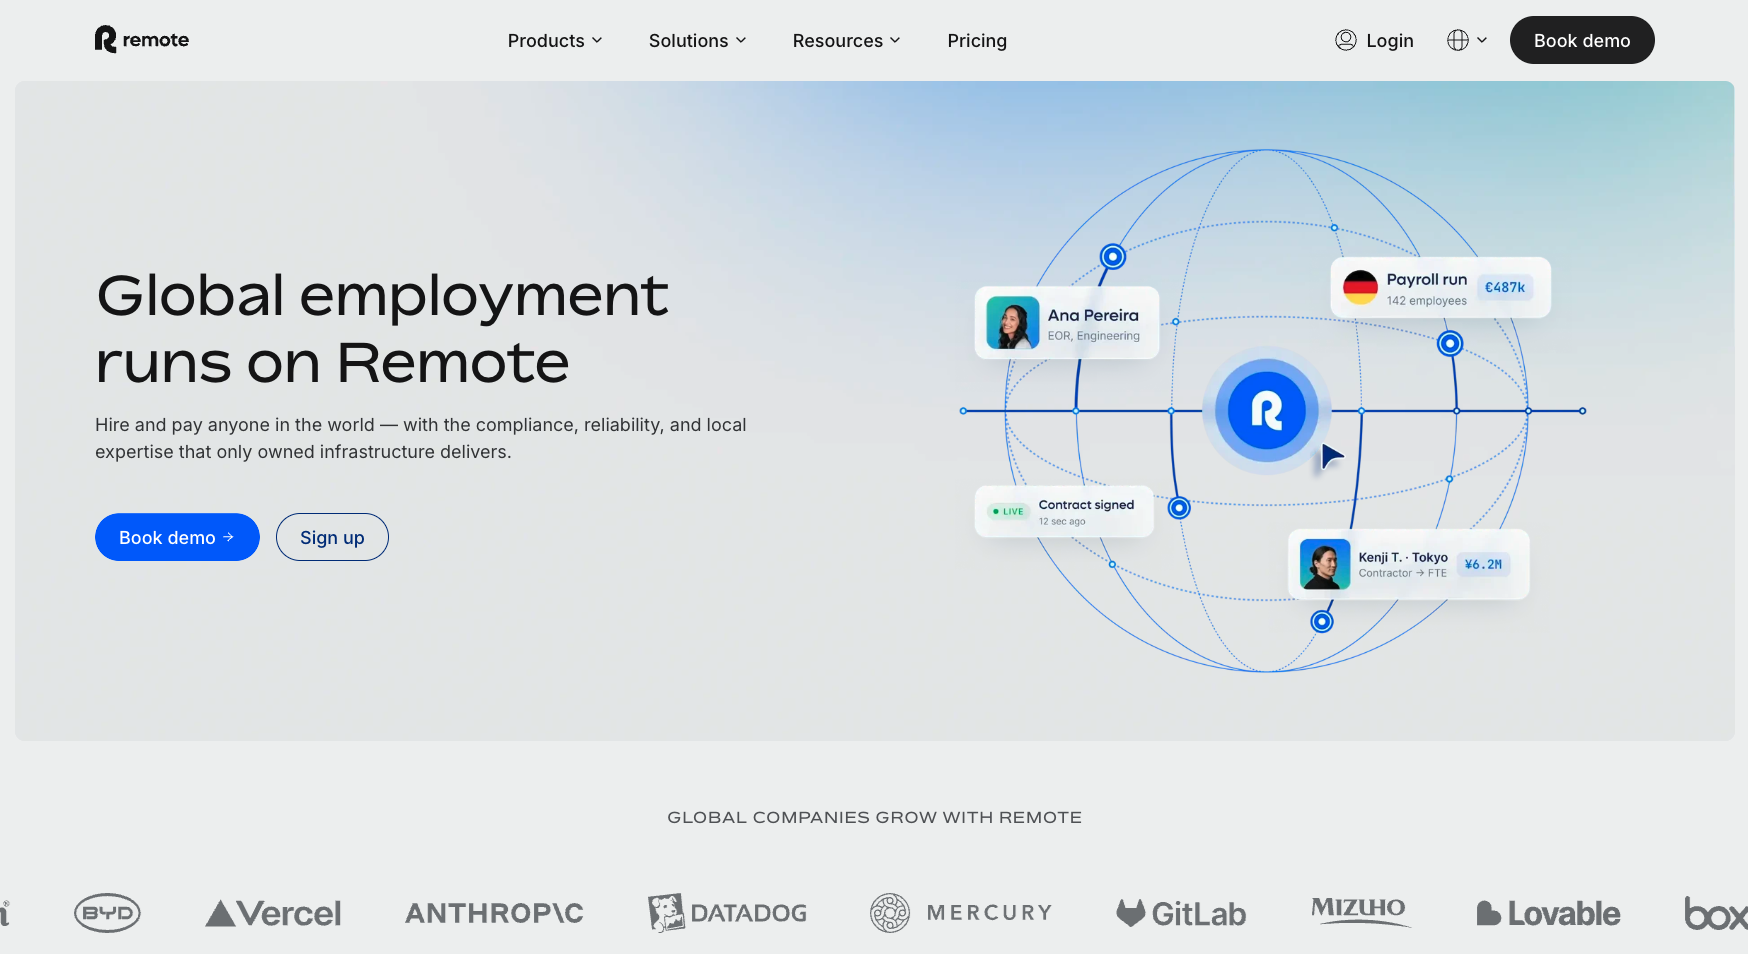Click the Vercel logo
The height and width of the screenshot is (954, 1748).
pos(273,913)
